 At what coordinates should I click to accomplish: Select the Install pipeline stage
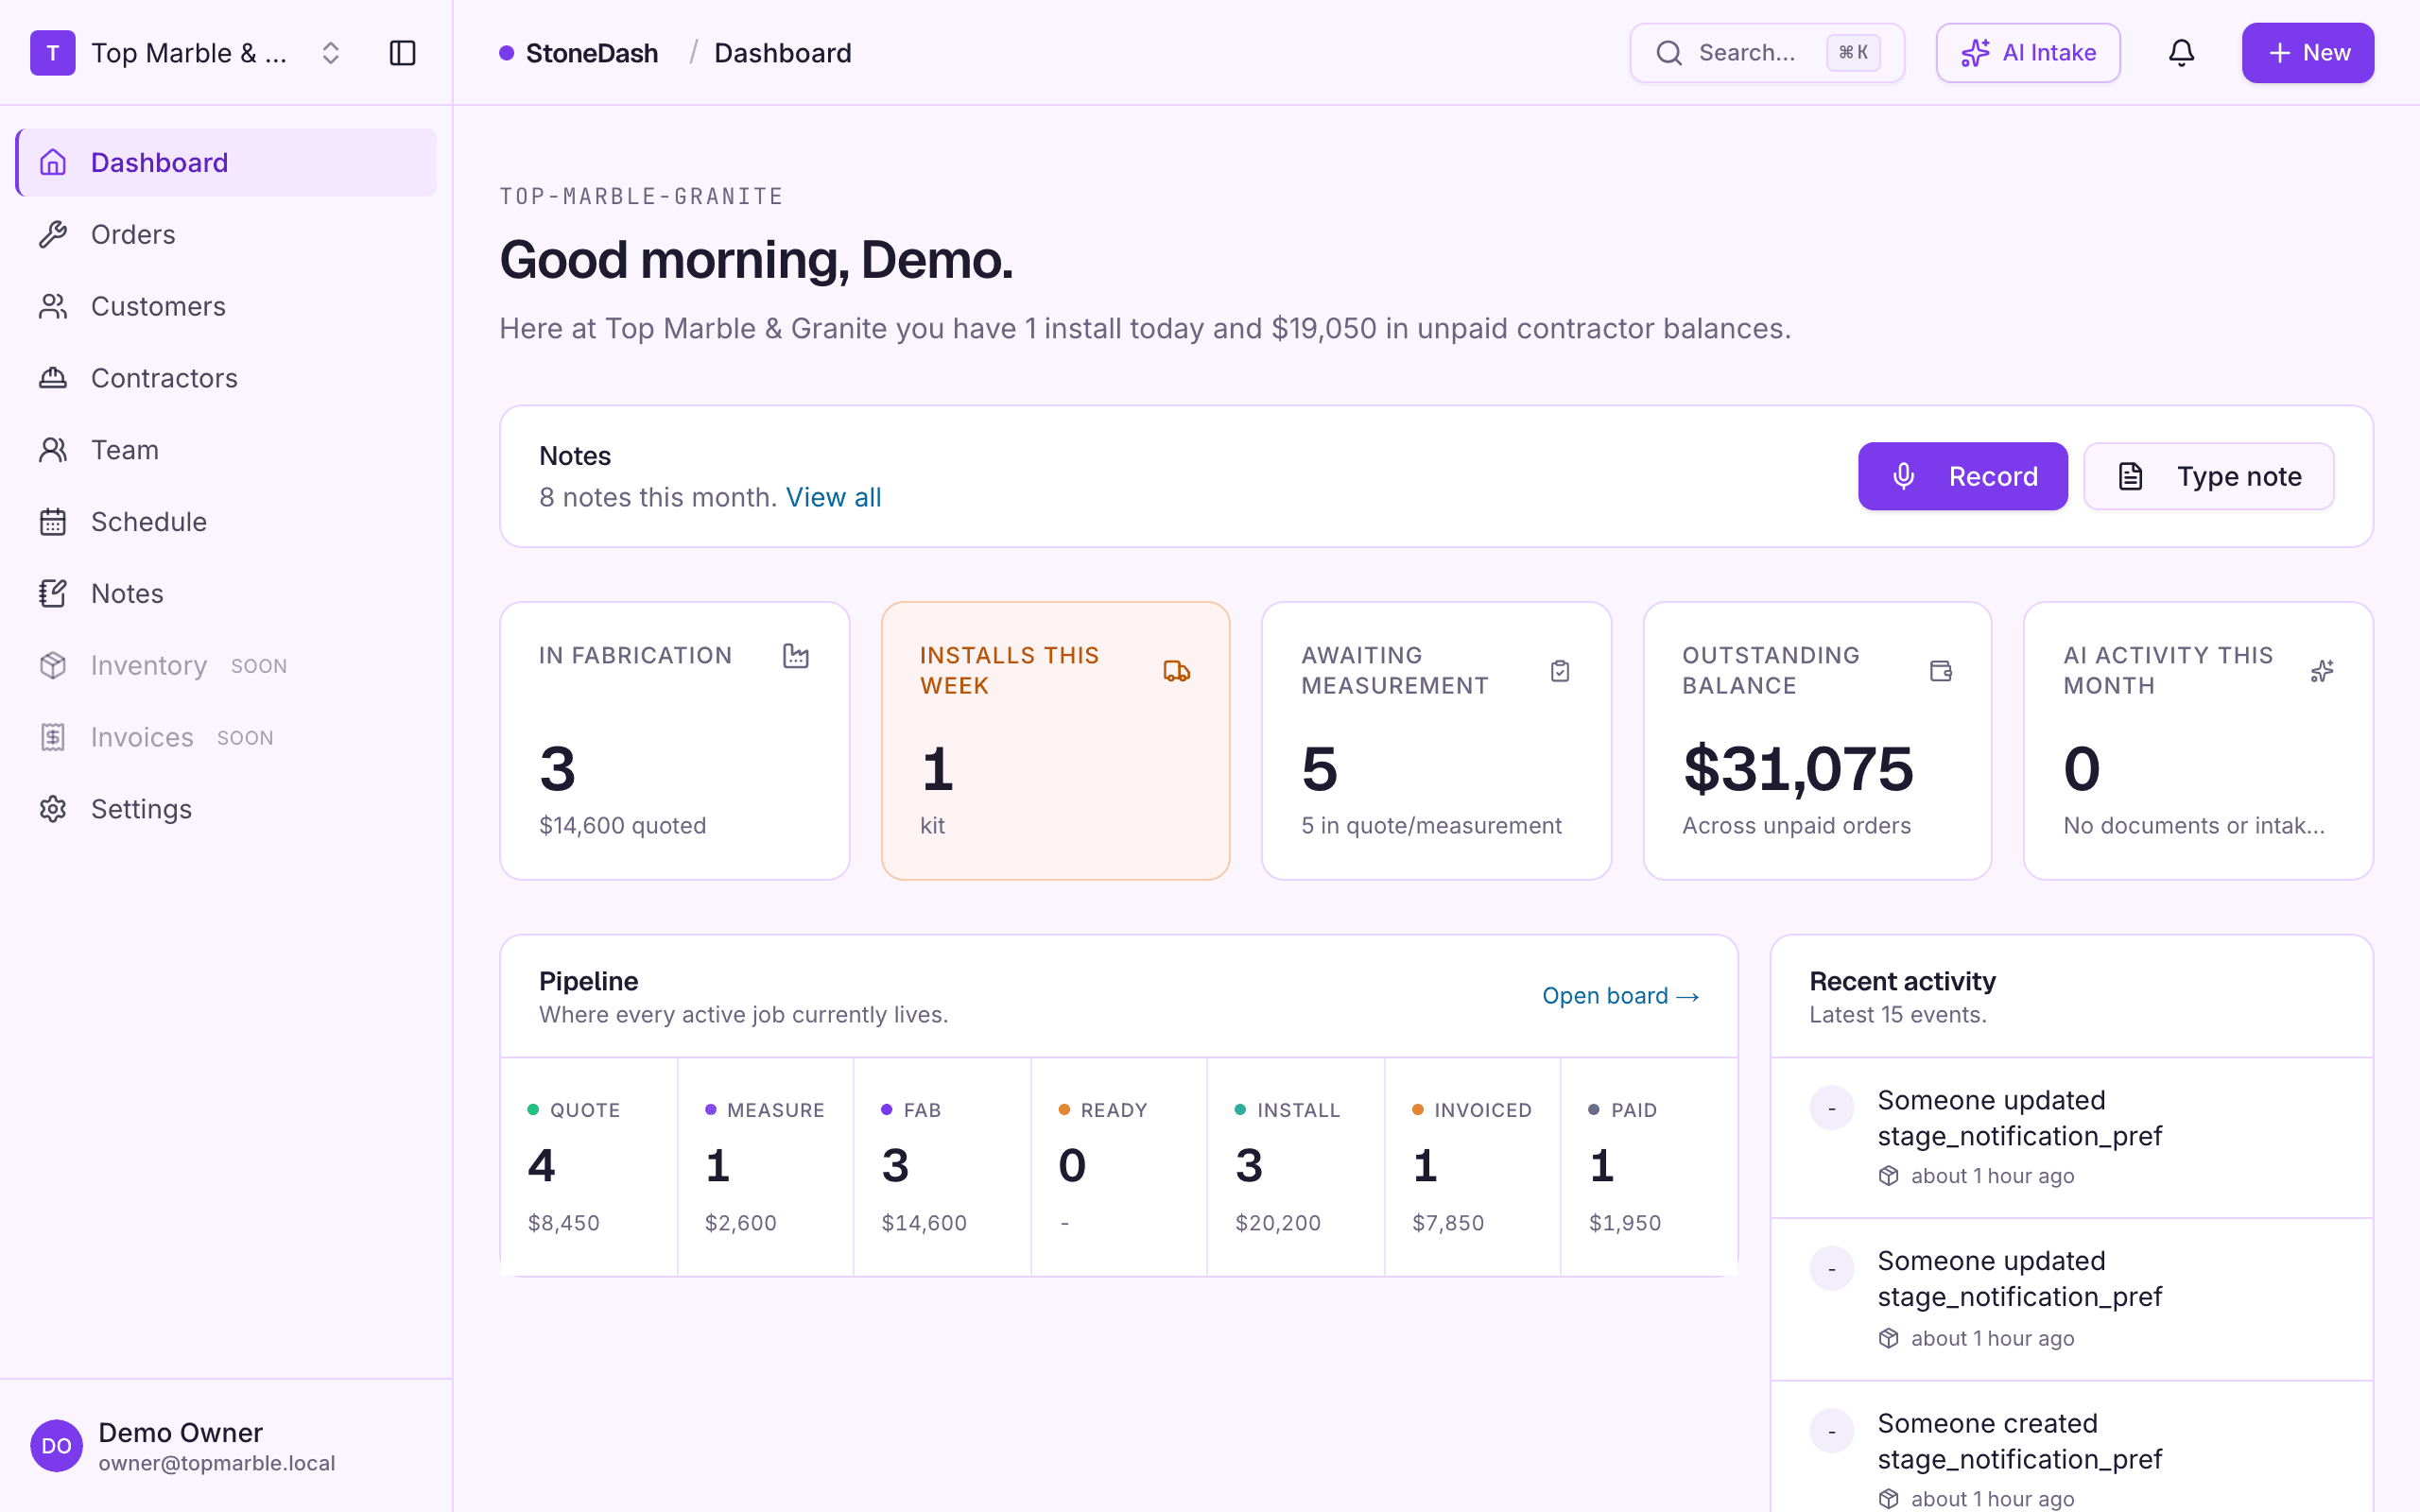pyautogui.click(x=1296, y=1166)
